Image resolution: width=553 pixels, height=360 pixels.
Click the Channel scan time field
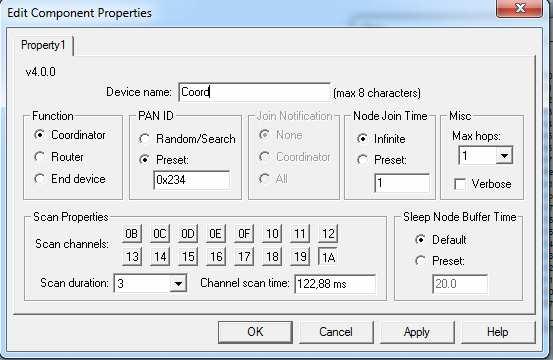(x=335, y=284)
